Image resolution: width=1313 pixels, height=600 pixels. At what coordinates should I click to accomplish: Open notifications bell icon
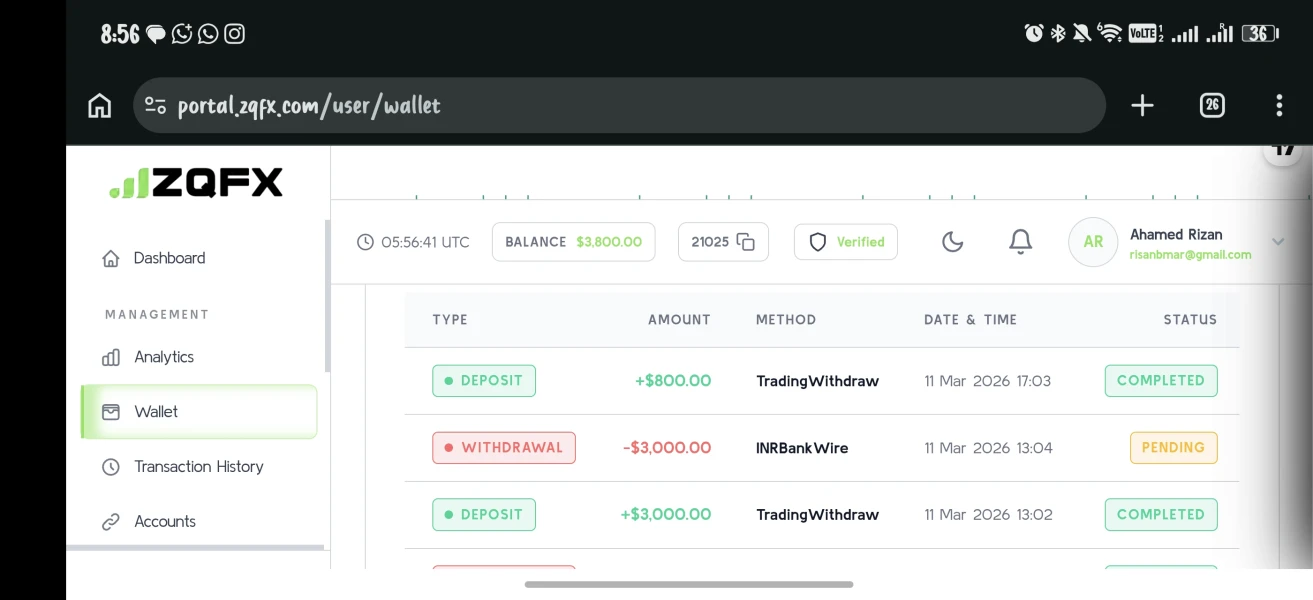(x=1020, y=242)
